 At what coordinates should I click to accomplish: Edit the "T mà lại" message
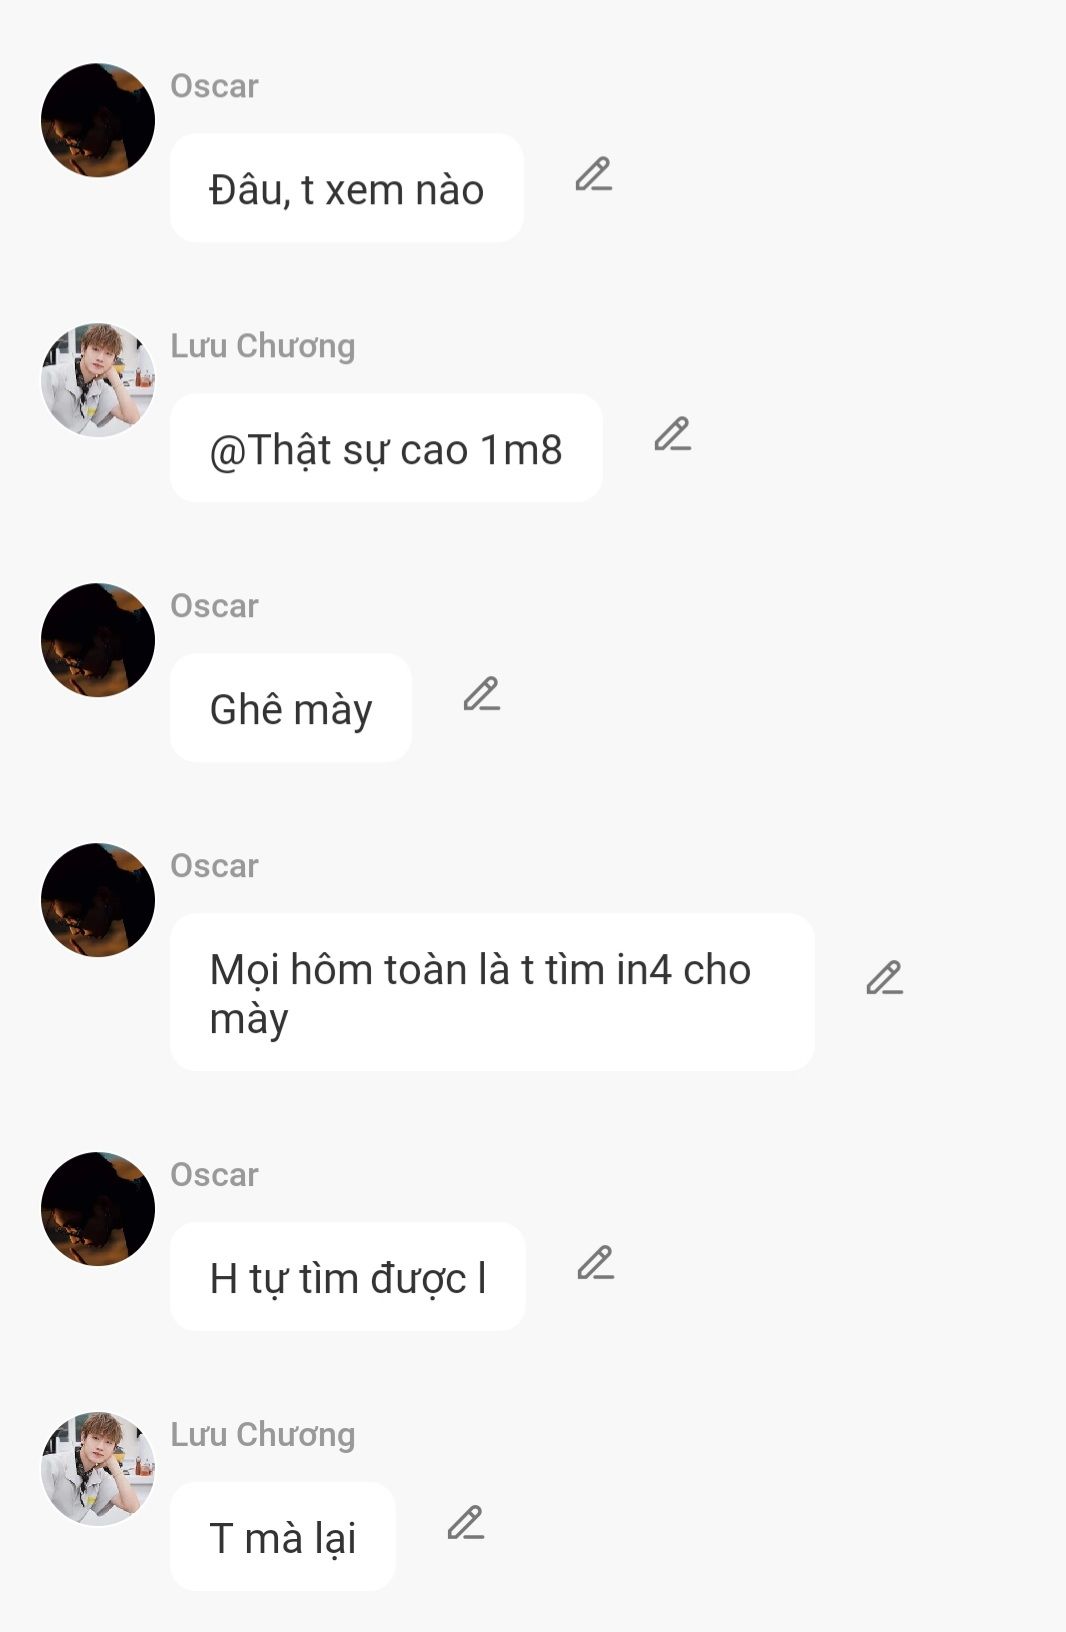465,1523
